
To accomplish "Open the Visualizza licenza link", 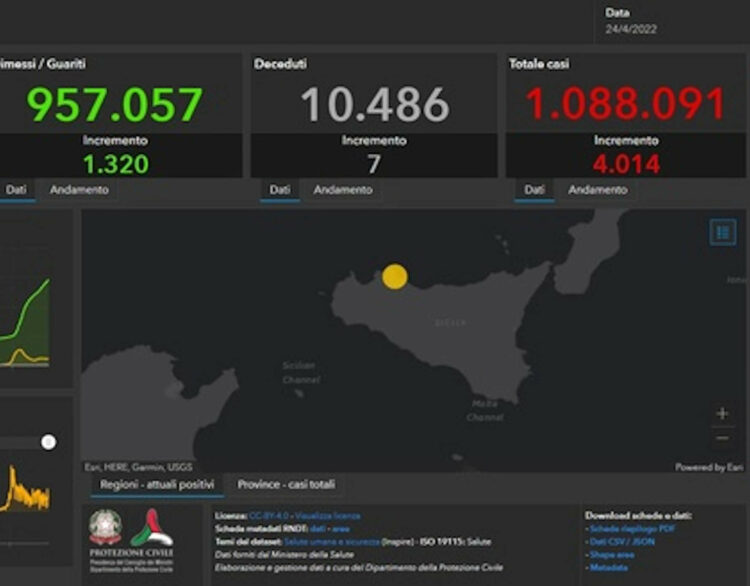I will [x=328, y=516].
